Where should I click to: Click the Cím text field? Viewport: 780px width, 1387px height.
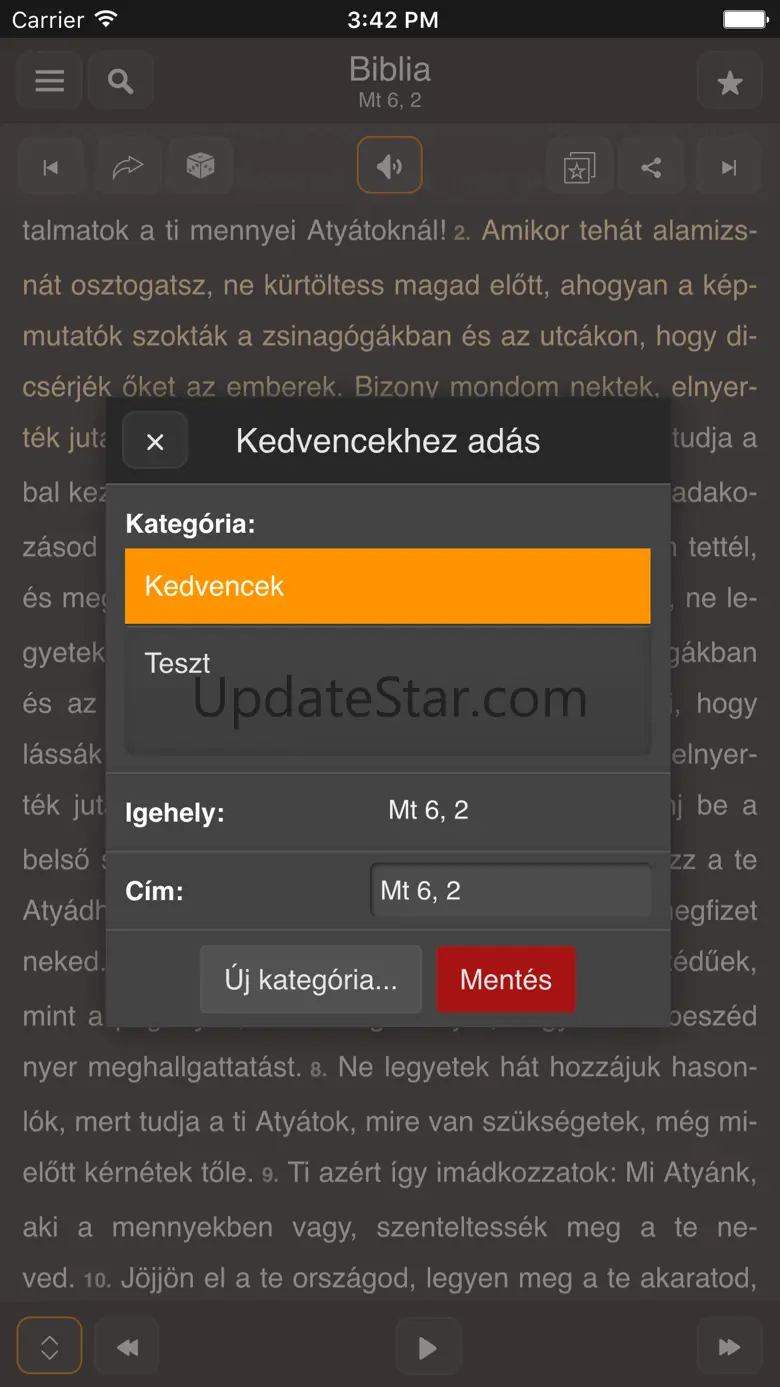[511, 890]
